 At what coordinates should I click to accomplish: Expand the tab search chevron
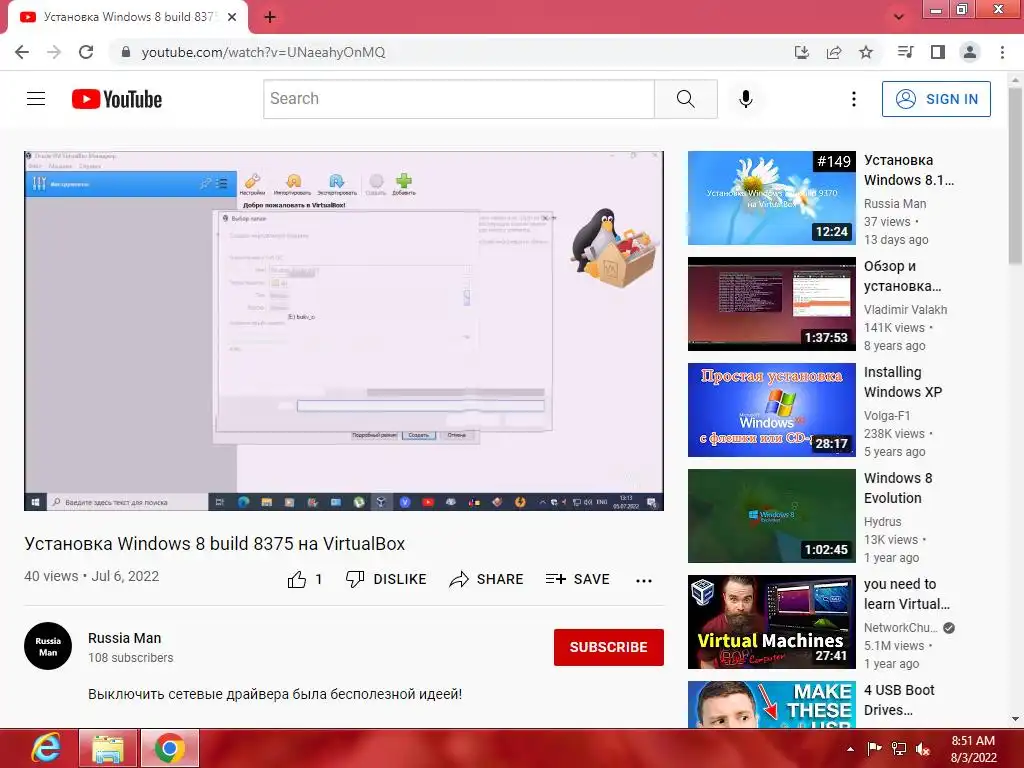coord(899,17)
